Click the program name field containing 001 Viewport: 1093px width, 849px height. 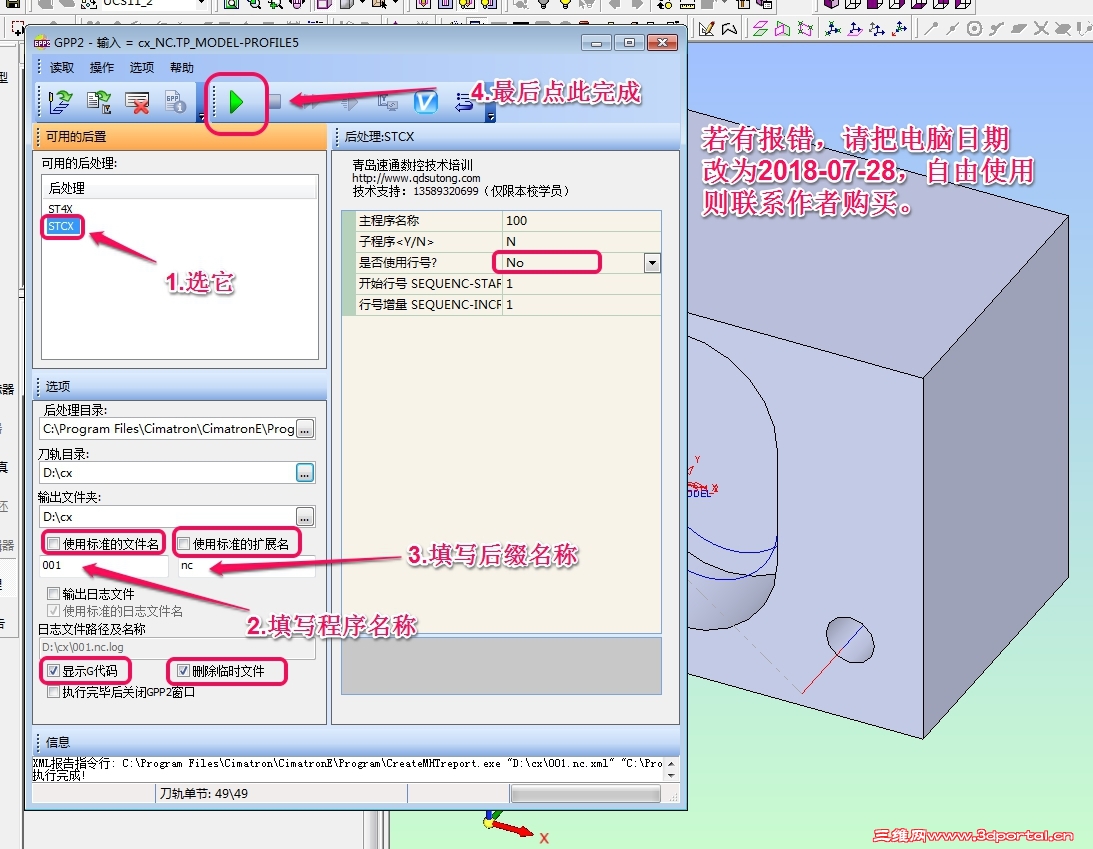tap(104, 565)
